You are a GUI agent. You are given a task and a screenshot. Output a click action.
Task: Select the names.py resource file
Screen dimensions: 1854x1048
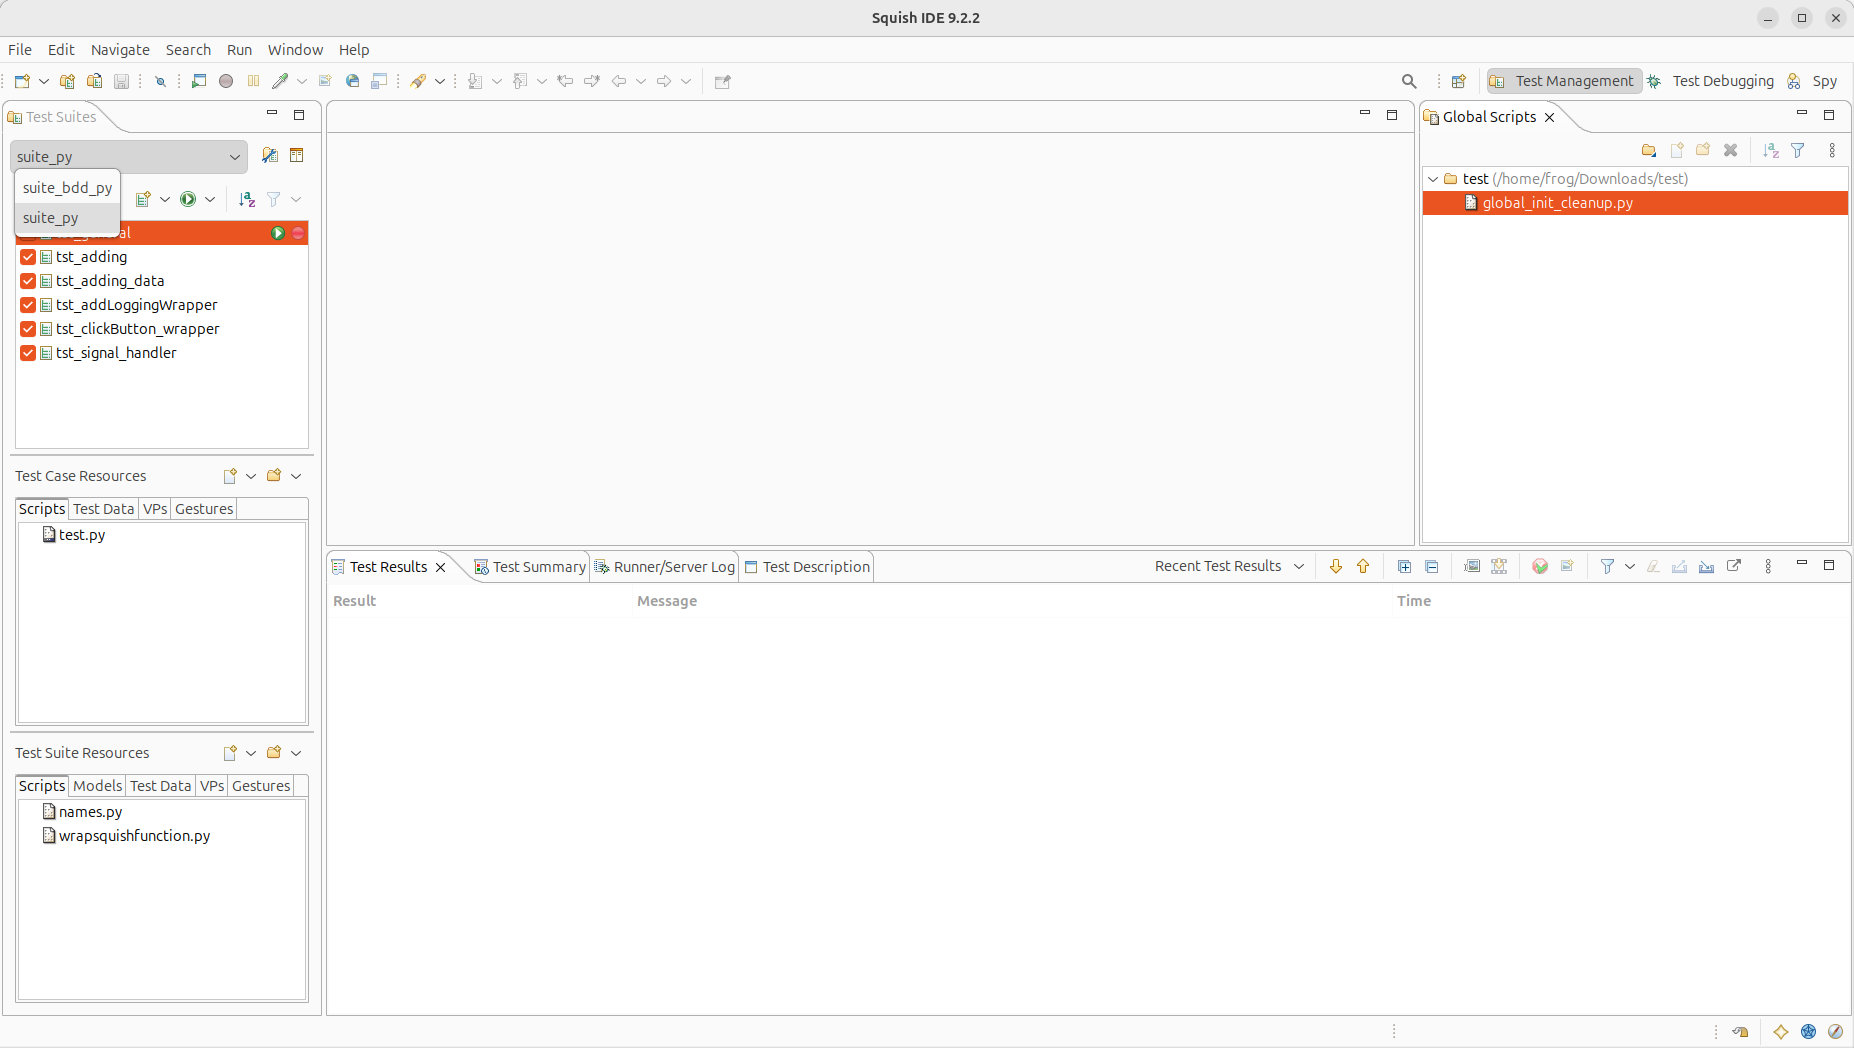[x=82, y=812]
